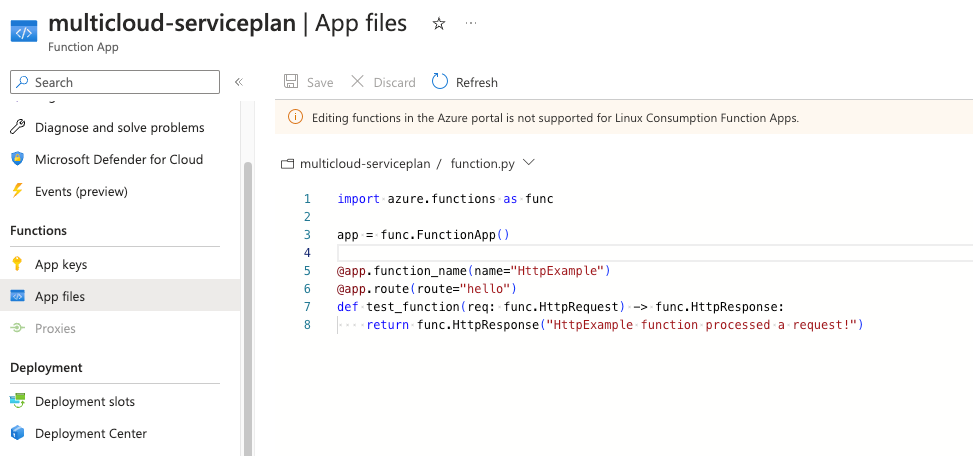Viewport: 973px width, 456px height.
Task: Place cursor on empty editor line 4
Action: (x=655, y=253)
